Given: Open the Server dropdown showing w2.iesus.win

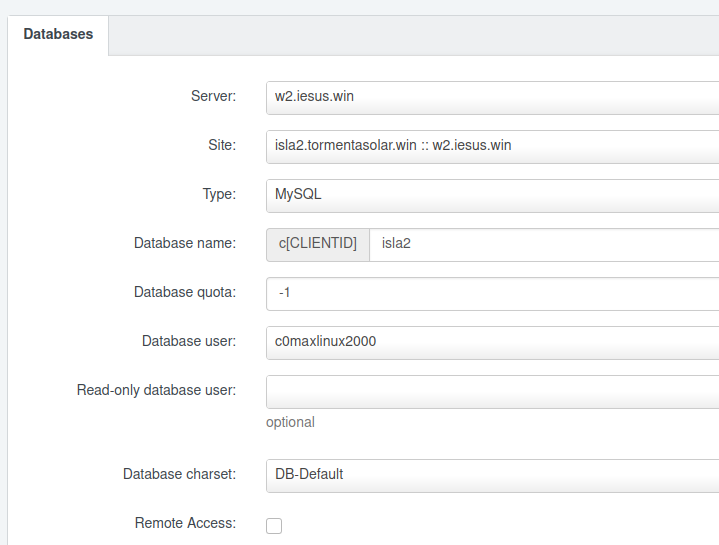Looking at the screenshot, I should [x=492, y=98].
